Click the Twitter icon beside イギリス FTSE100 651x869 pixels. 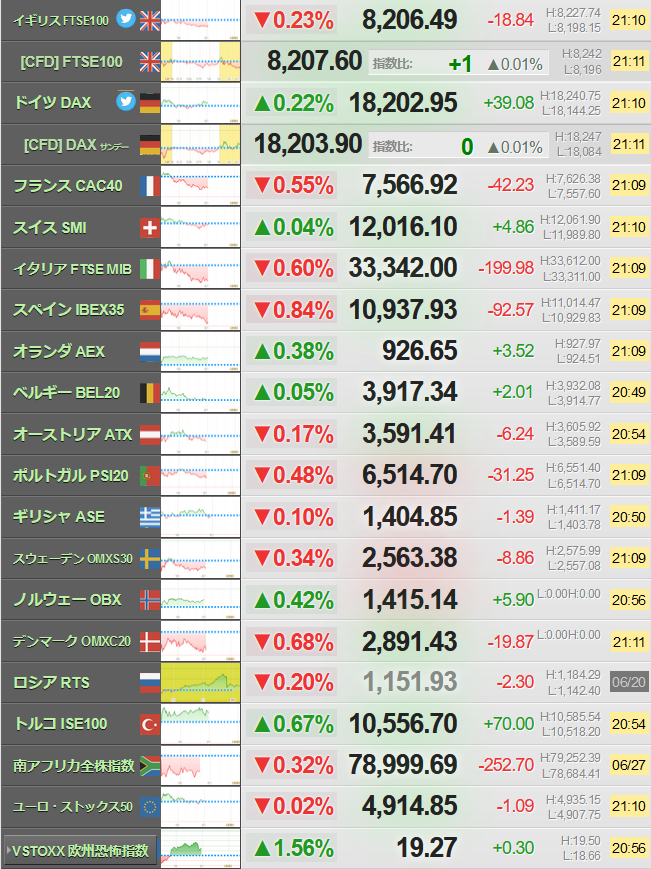126,19
